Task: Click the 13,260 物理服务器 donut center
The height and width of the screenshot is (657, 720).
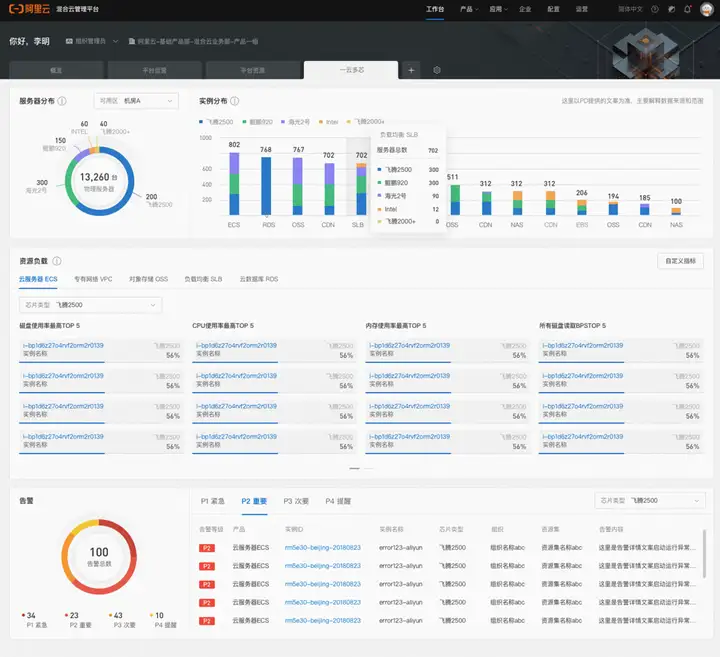Action: coord(99,181)
